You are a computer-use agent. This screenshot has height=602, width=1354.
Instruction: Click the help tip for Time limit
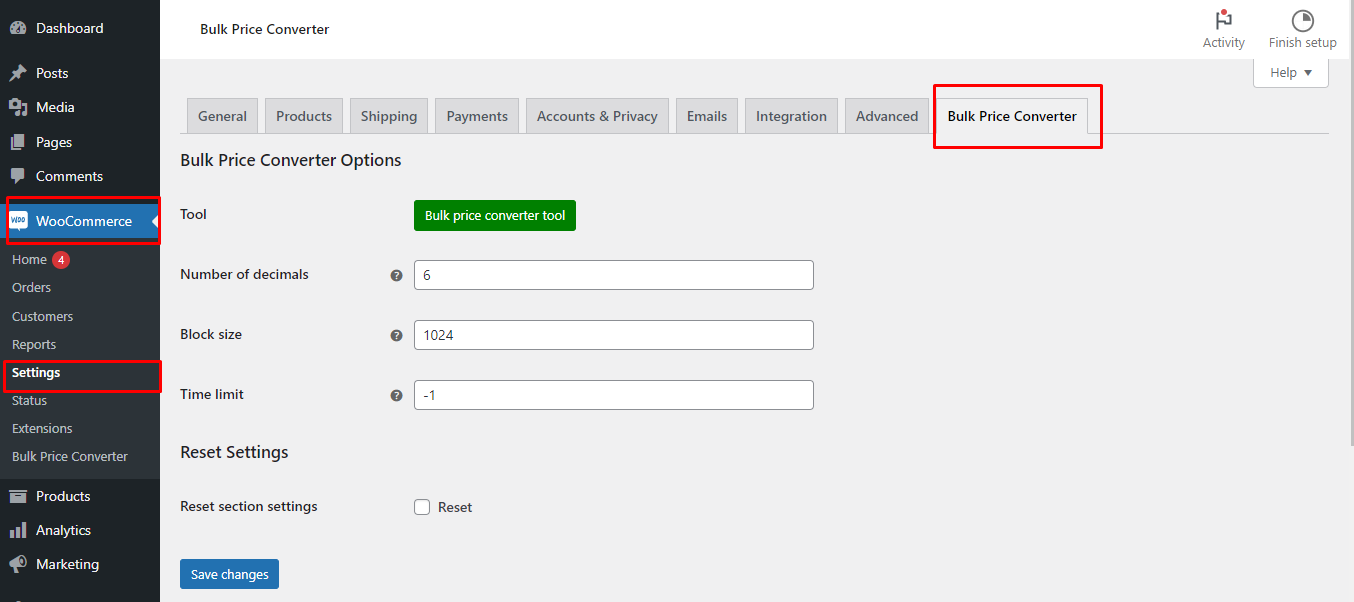click(396, 395)
